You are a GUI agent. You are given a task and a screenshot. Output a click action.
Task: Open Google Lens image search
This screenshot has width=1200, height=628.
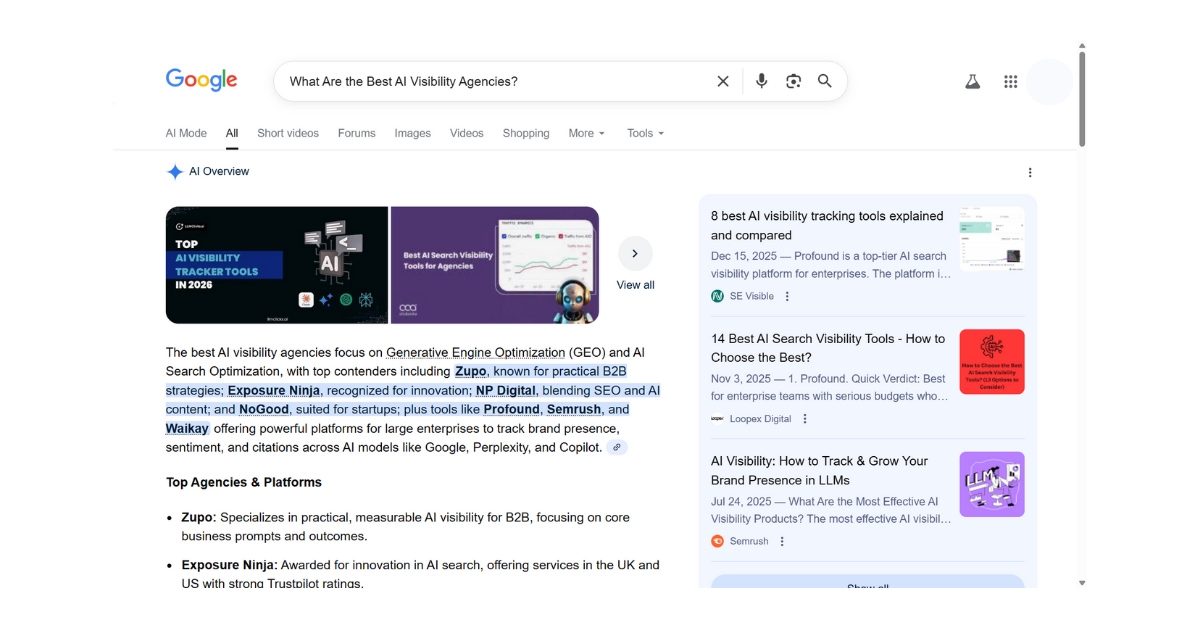click(x=793, y=81)
